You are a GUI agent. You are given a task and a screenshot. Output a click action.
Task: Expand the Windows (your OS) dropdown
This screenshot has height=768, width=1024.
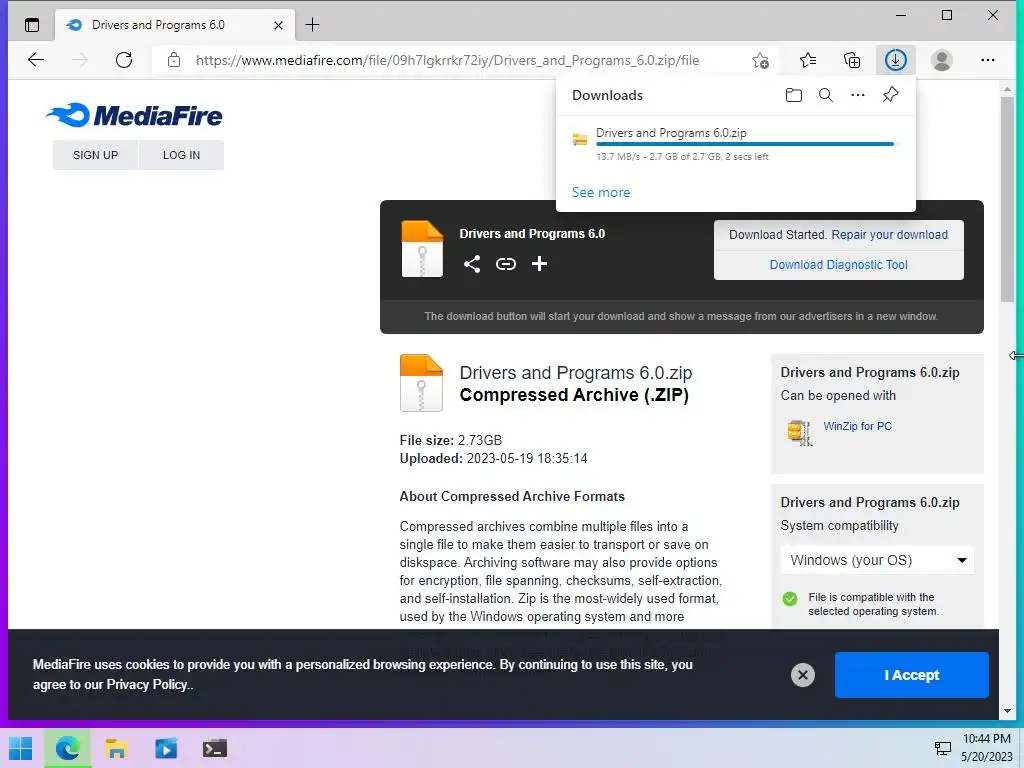(877, 560)
